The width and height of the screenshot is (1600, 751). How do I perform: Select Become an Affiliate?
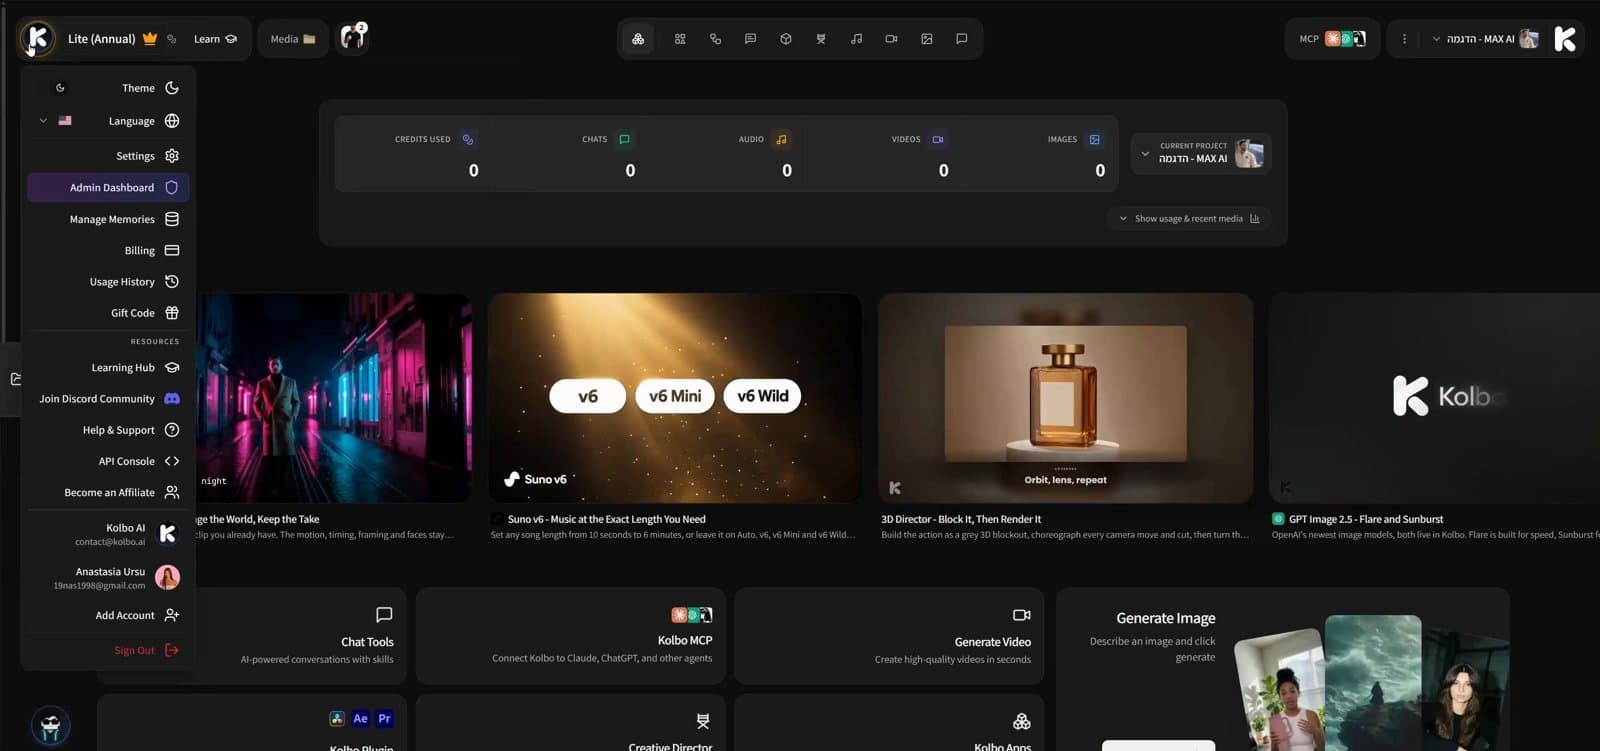coord(108,492)
